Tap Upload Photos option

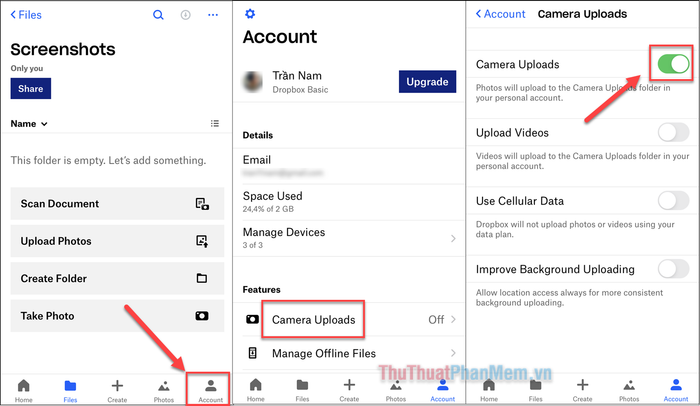[x=117, y=241]
